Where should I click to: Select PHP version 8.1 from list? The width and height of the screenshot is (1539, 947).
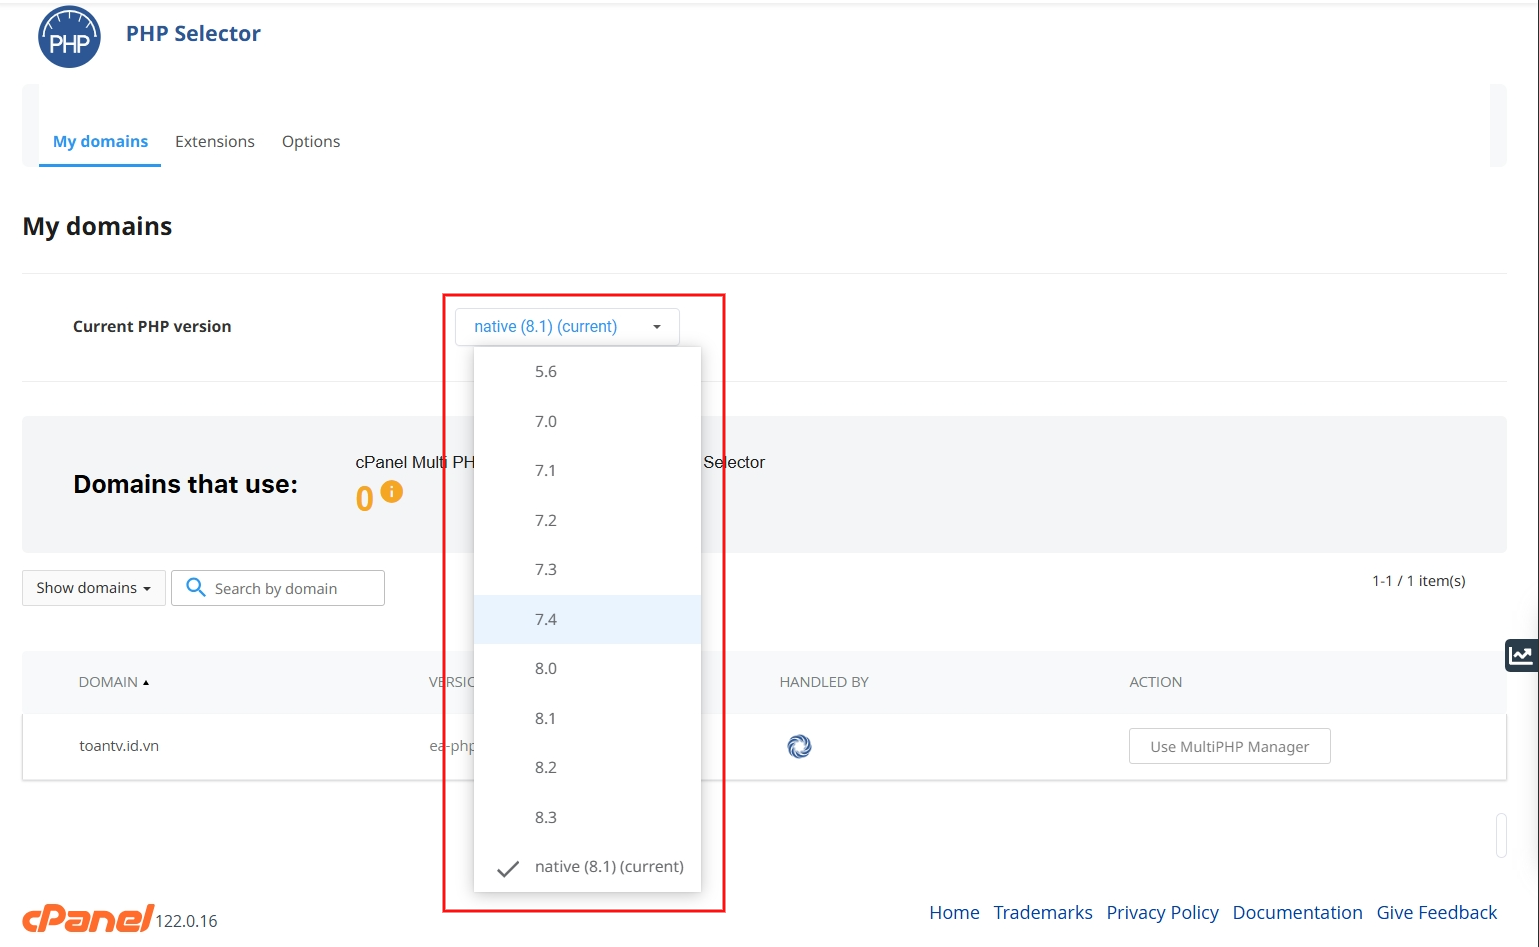587,718
